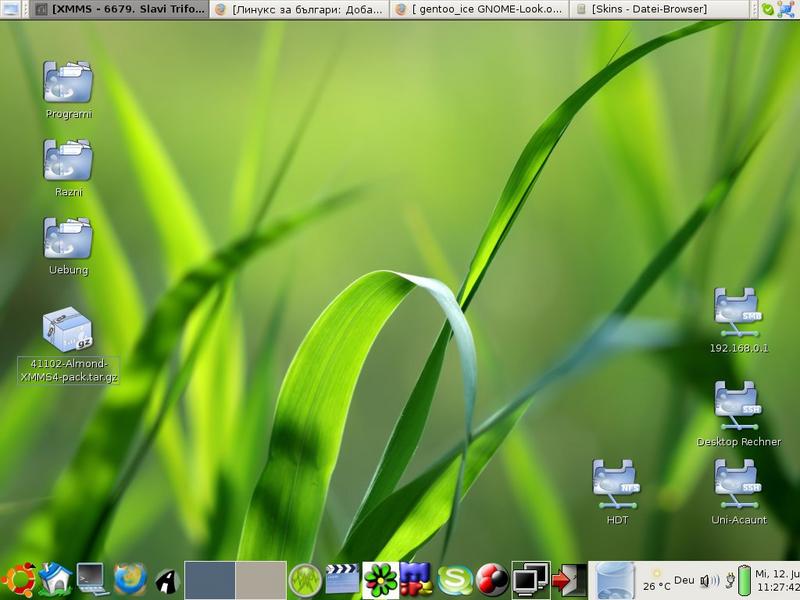Switch to the XMMS window in taskbar
The image size is (800, 600).
click(x=118, y=9)
